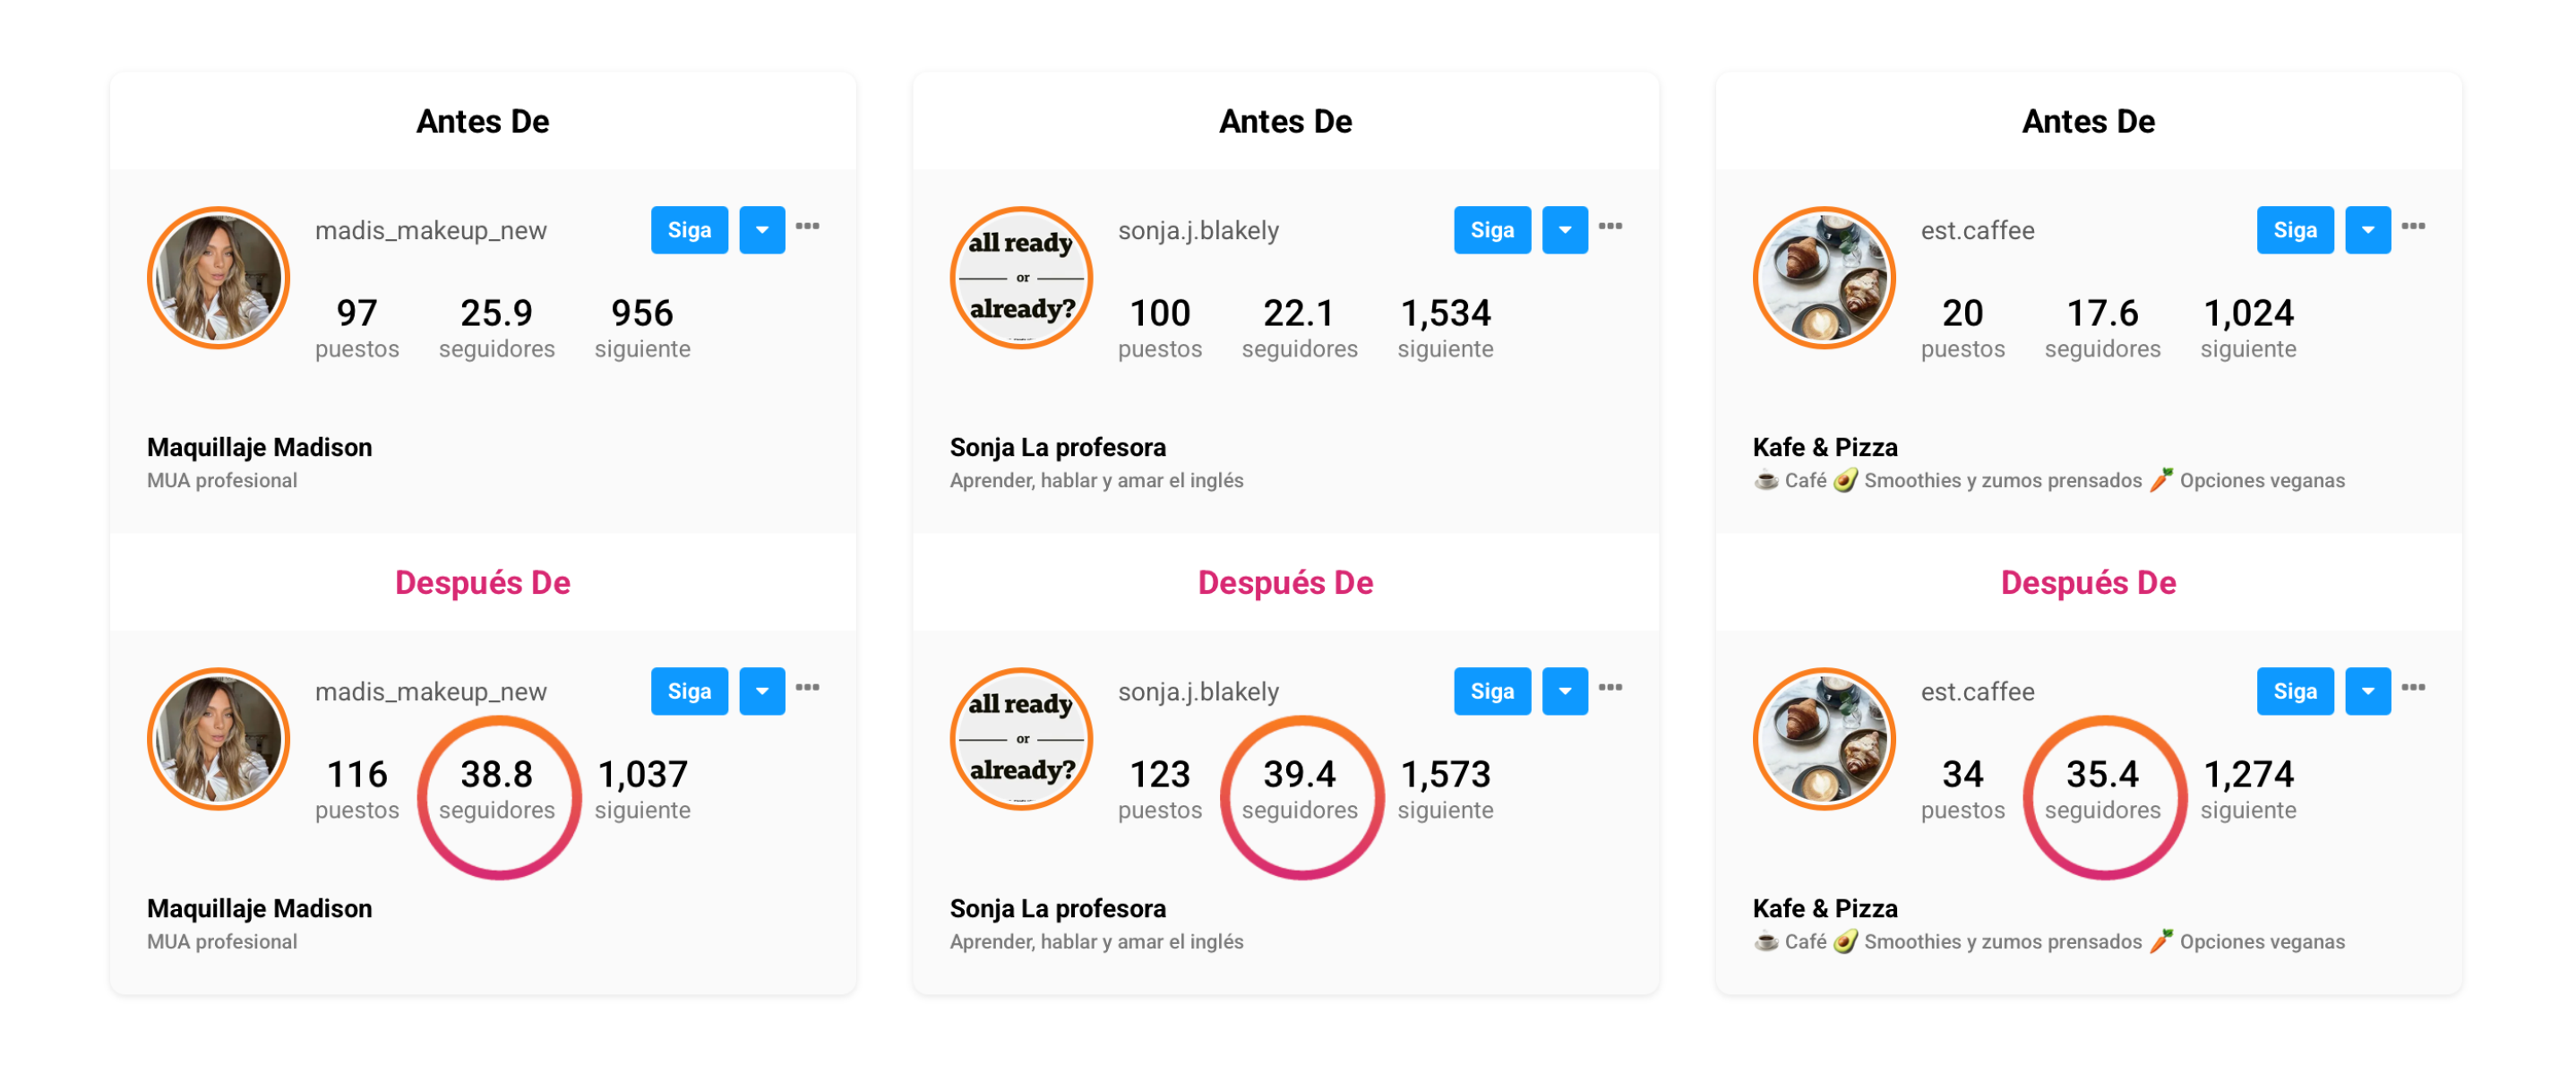The height and width of the screenshot is (1073, 2576).
Task: Open the three-dots menu on madis_makeup_new Antes card
Action: [x=807, y=227]
